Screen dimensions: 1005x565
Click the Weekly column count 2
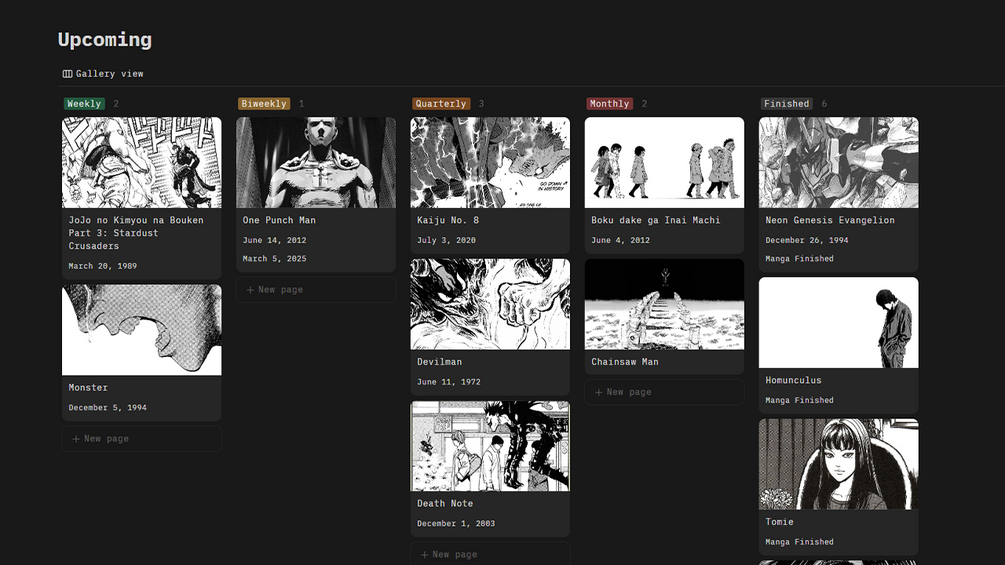pos(116,104)
